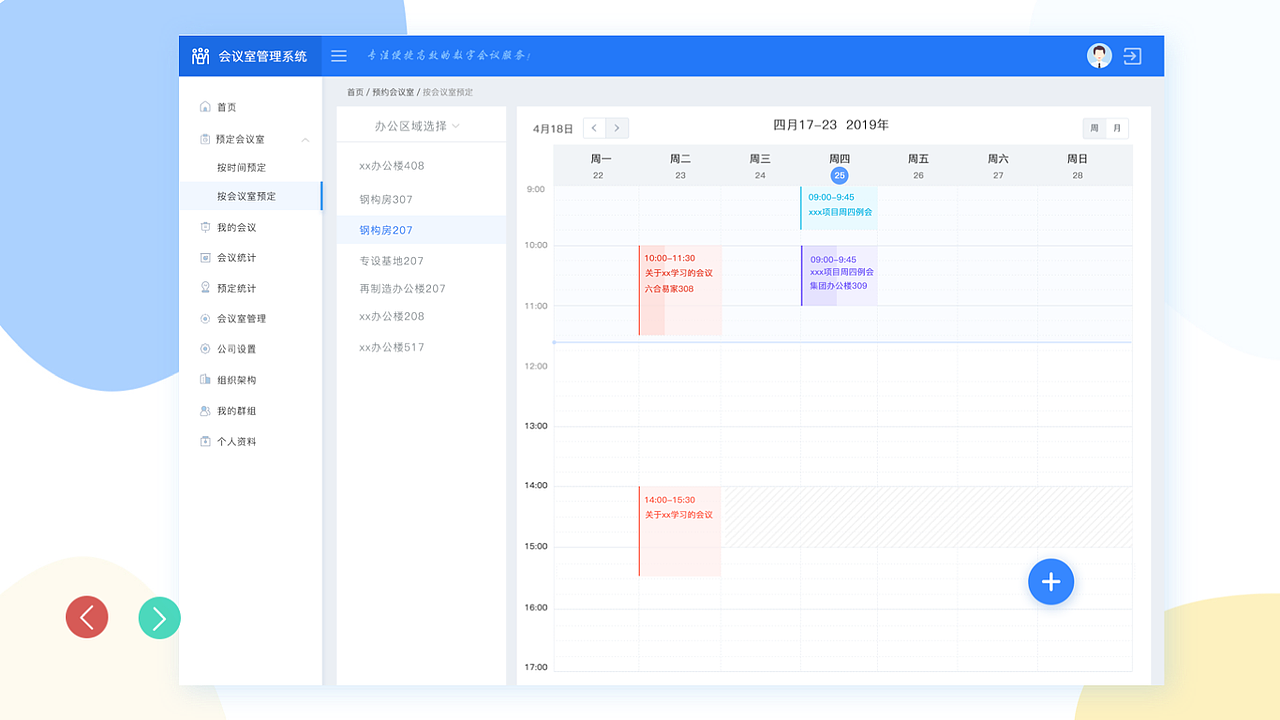1280x720 pixels.
Task: Switch calendar to 月 month view
Action: (1118, 128)
